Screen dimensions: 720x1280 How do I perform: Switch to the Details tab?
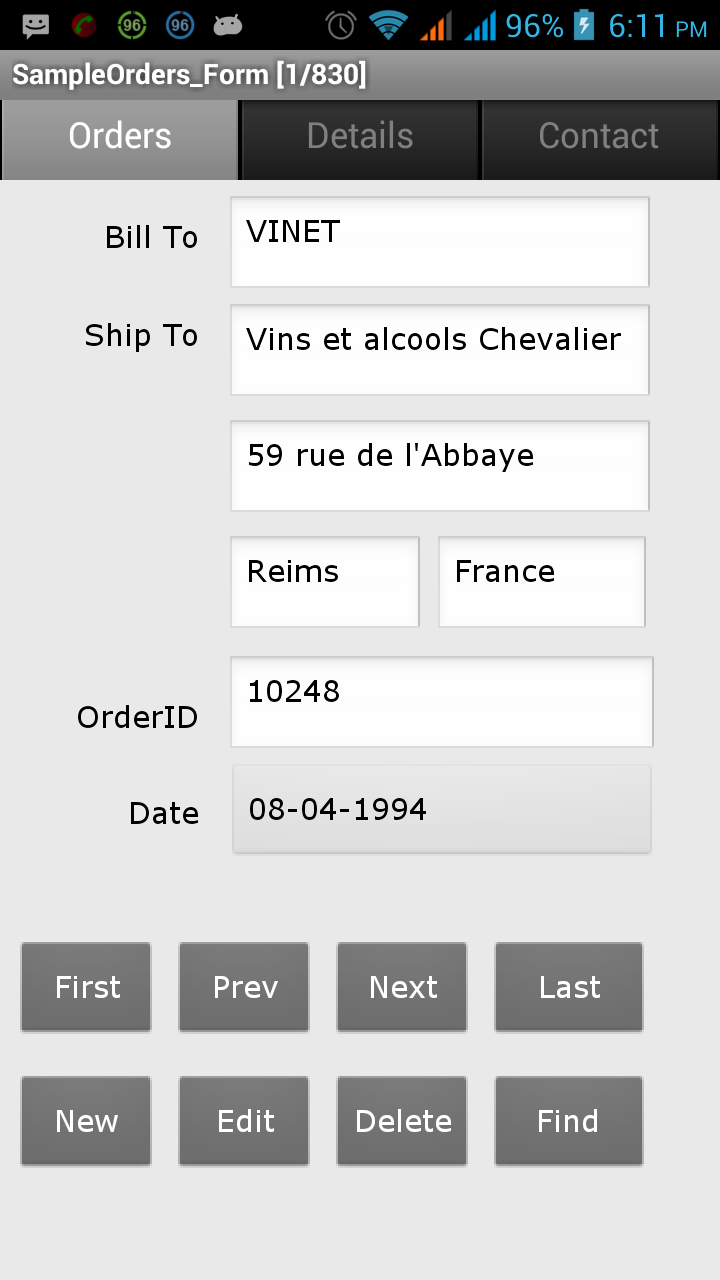point(360,137)
